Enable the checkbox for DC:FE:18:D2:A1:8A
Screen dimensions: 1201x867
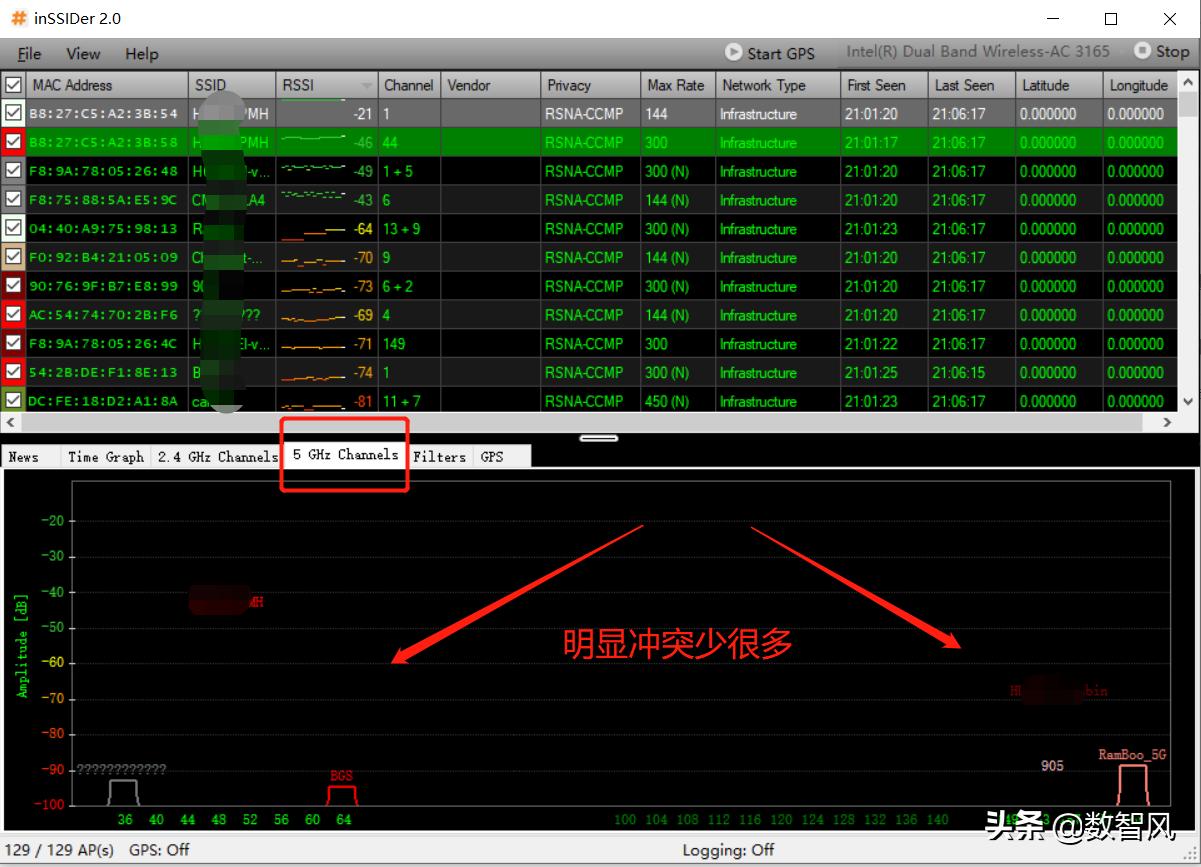pyautogui.click(x=13, y=400)
